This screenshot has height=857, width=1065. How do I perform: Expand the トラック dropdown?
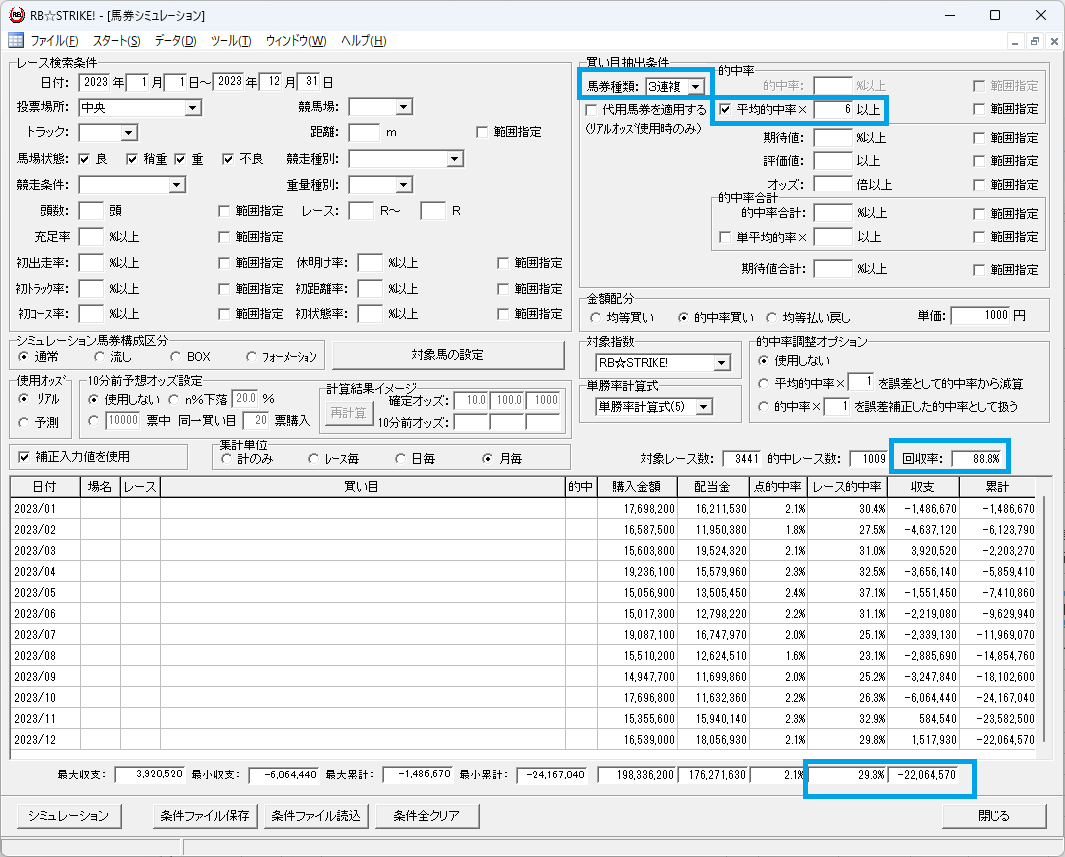coord(129,133)
